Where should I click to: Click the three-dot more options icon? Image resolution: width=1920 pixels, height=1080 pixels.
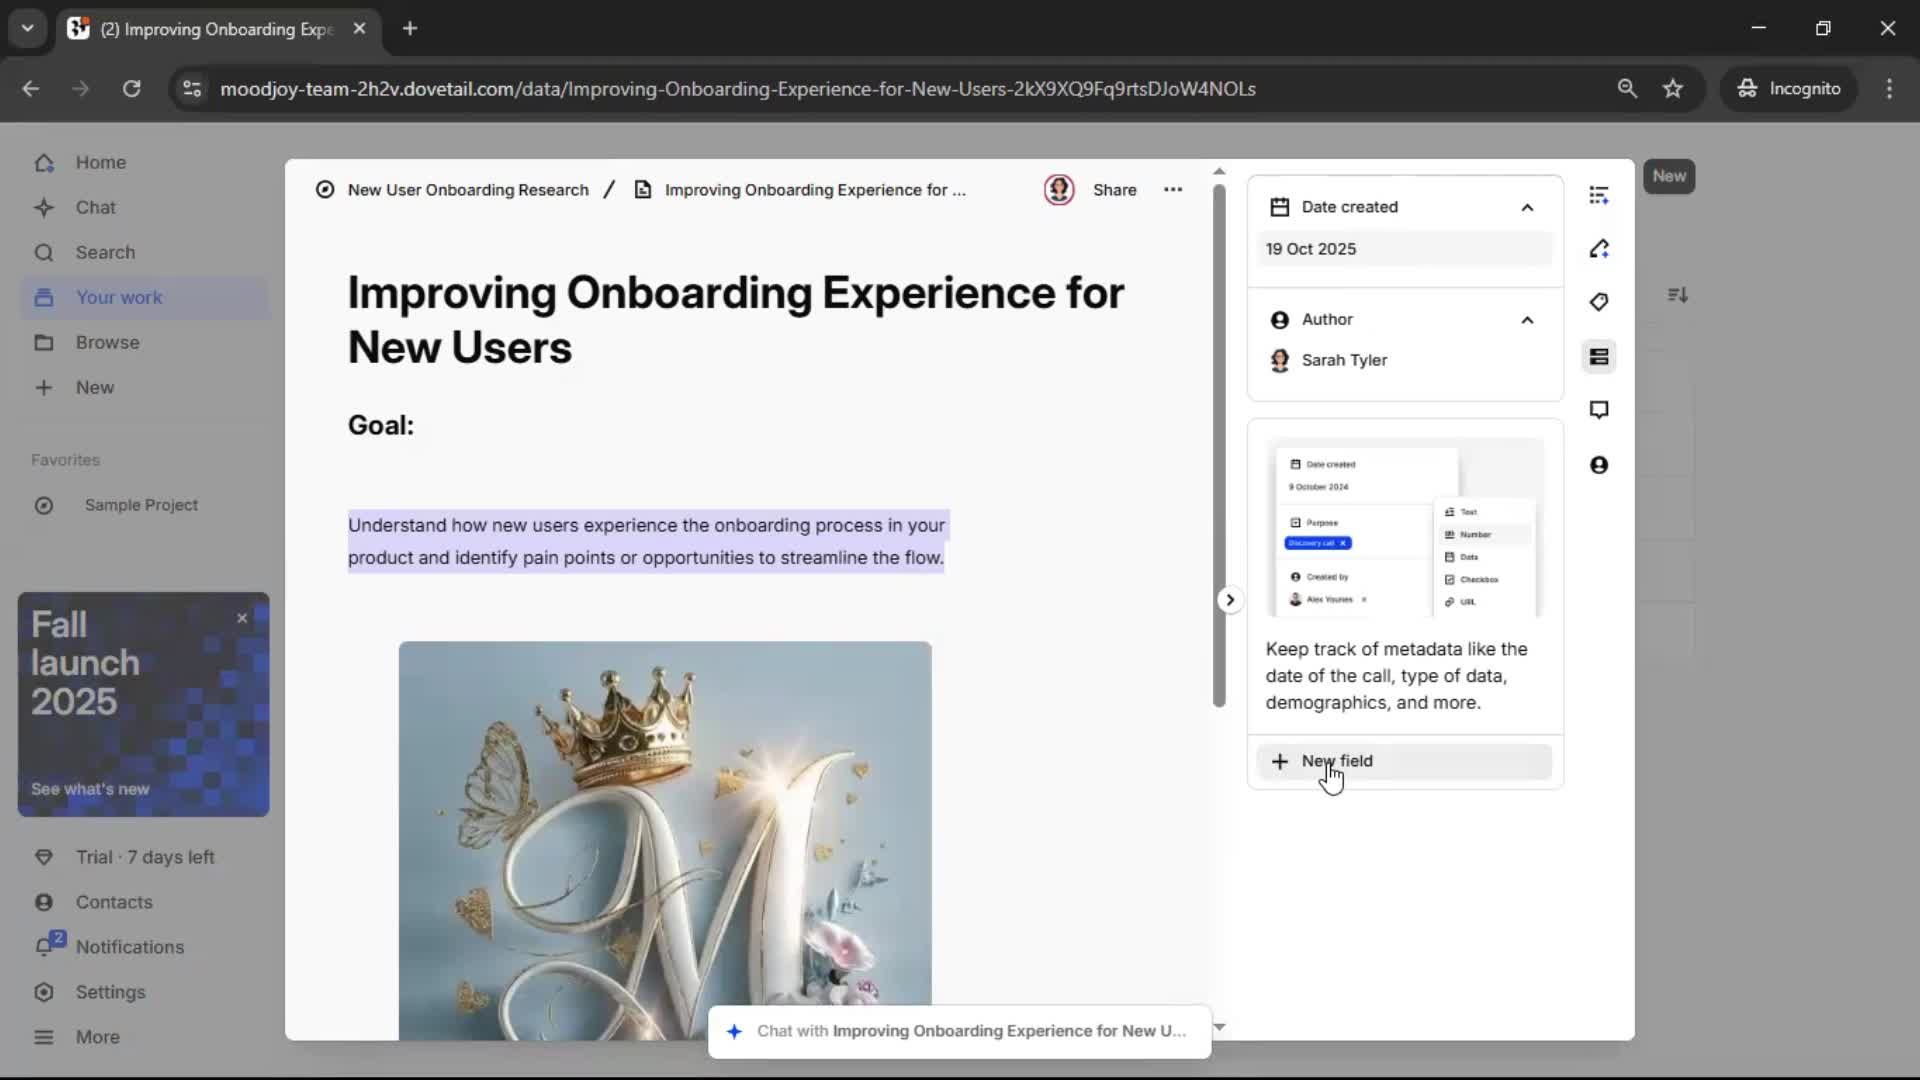pyautogui.click(x=1172, y=190)
